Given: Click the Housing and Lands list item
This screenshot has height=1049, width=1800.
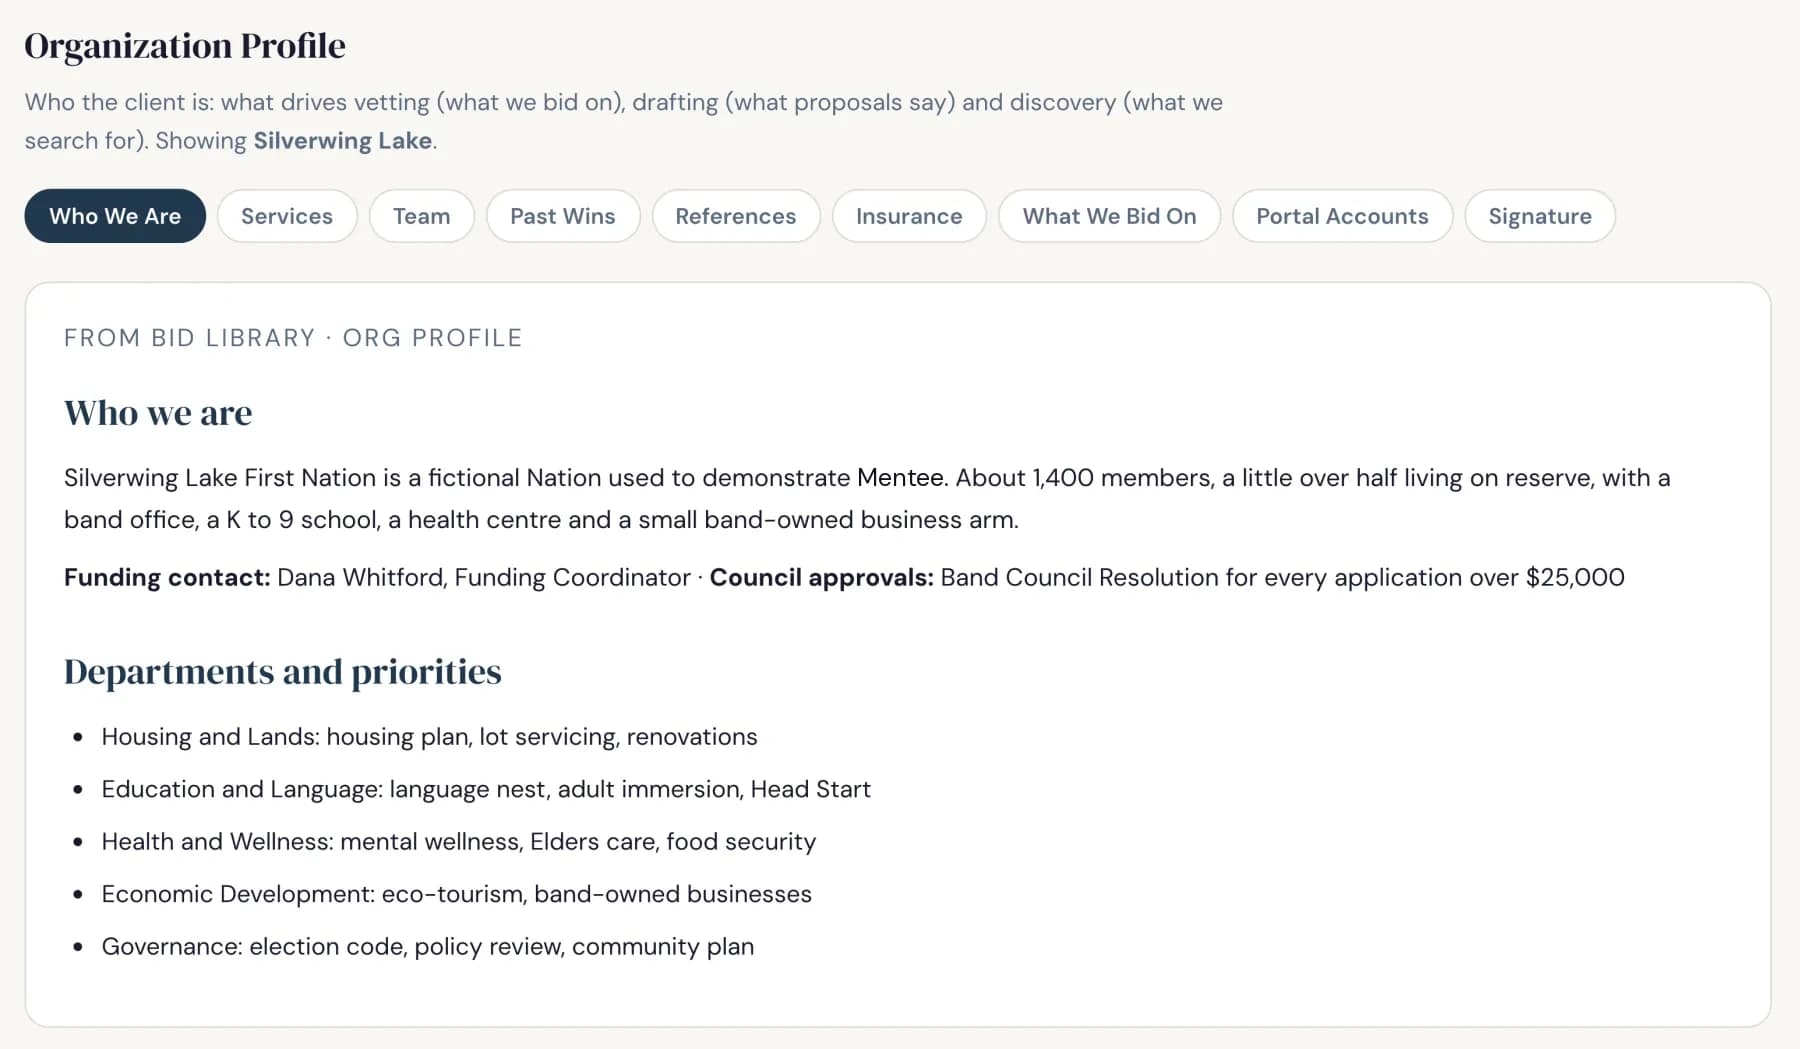Looking at the screenshot, I should pyautogui.click(x=429, y=737).
